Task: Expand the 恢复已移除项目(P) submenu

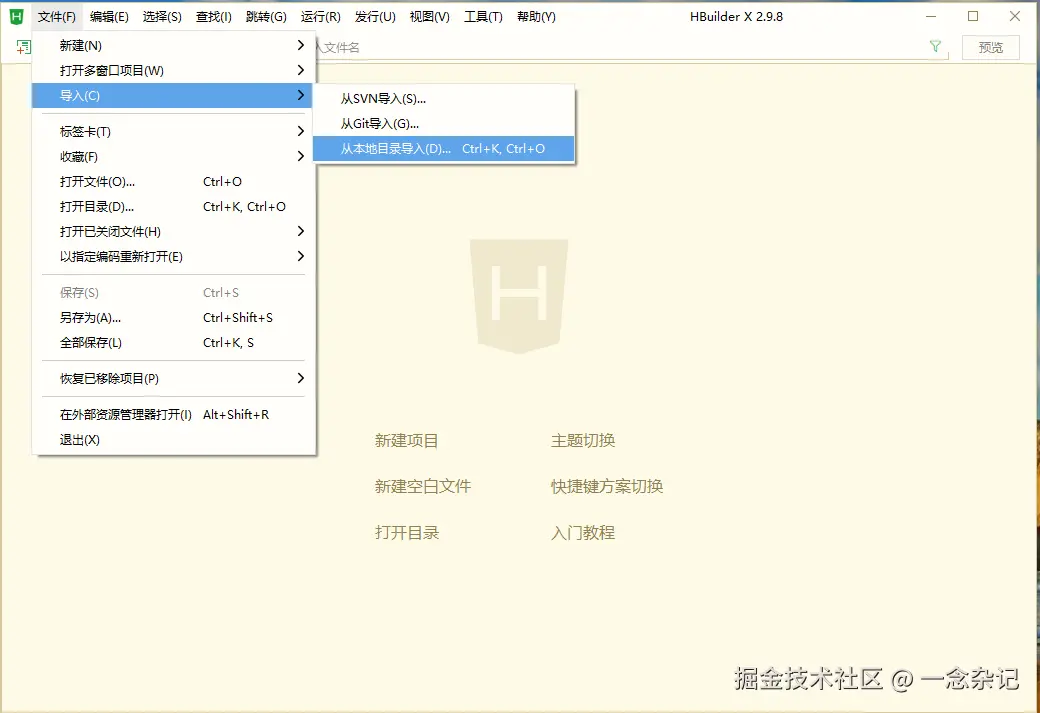Action: 174,379
